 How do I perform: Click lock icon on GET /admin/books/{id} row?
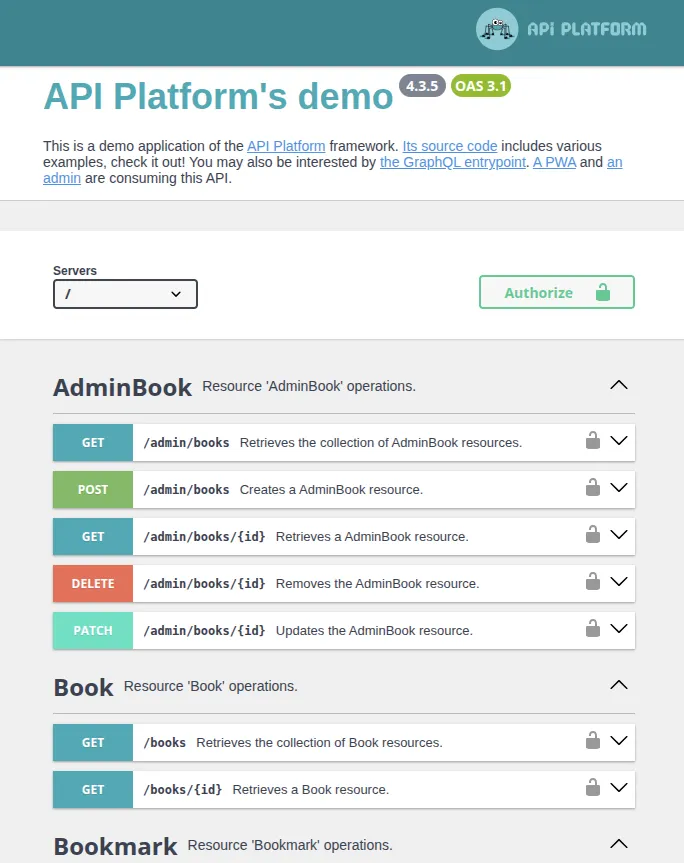tap(593, 534)
